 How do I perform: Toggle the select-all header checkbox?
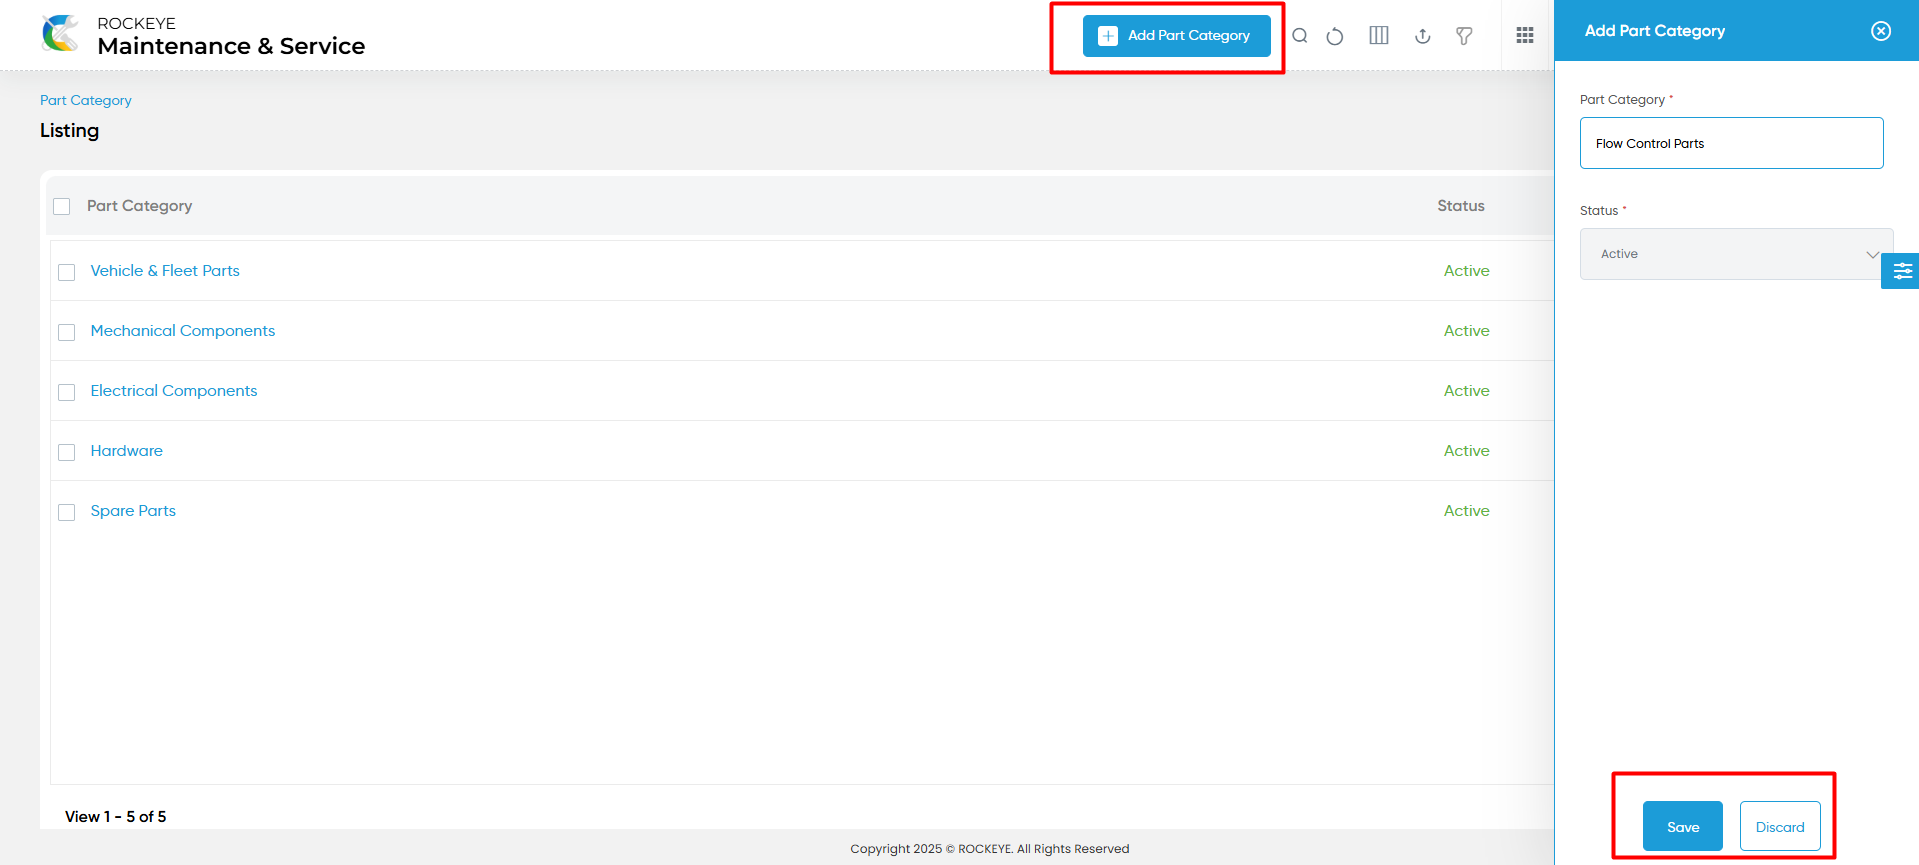[62, 206]
